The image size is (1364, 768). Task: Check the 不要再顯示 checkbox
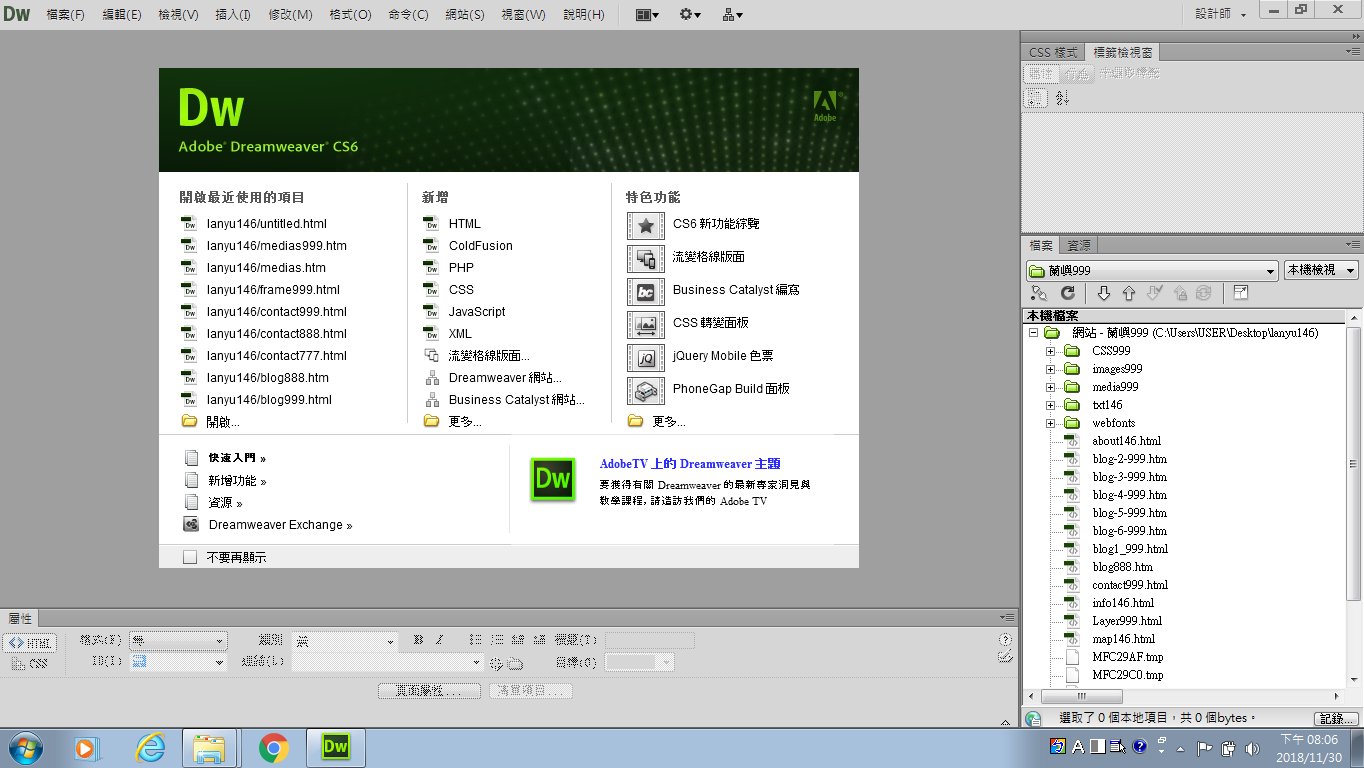[190, 557]
